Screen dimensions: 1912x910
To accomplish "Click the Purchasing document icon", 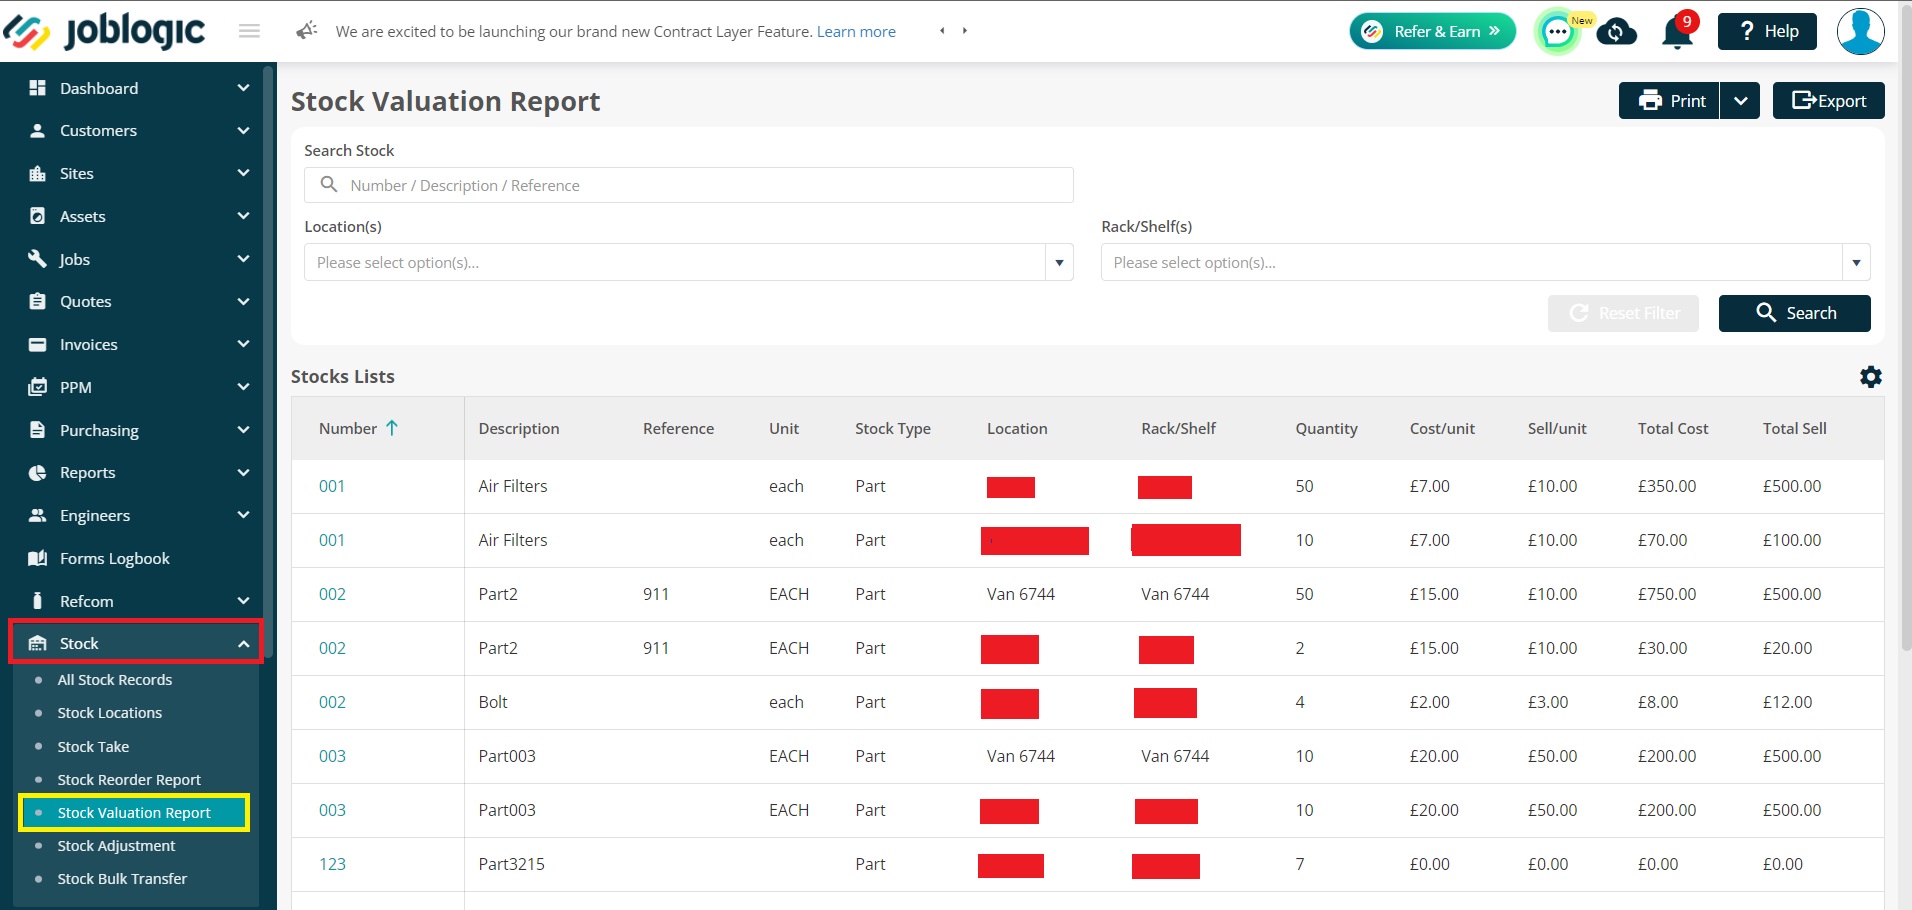I will tap(38, 430).
